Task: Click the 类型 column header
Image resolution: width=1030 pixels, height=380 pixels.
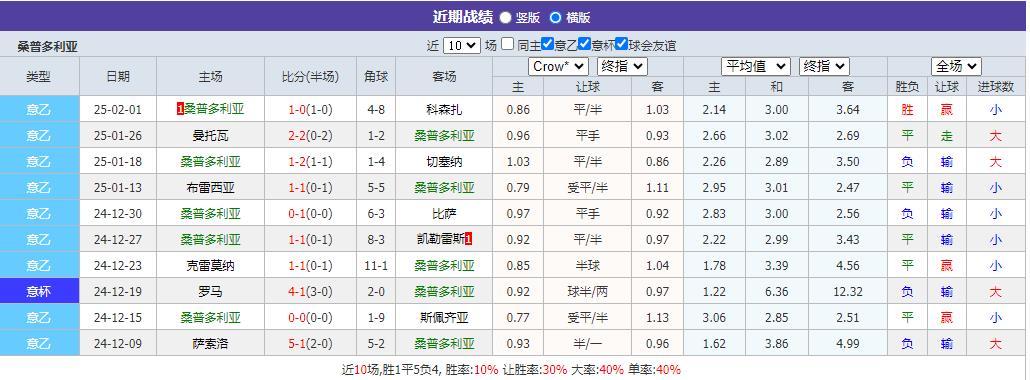Action: tap(39, 76)
